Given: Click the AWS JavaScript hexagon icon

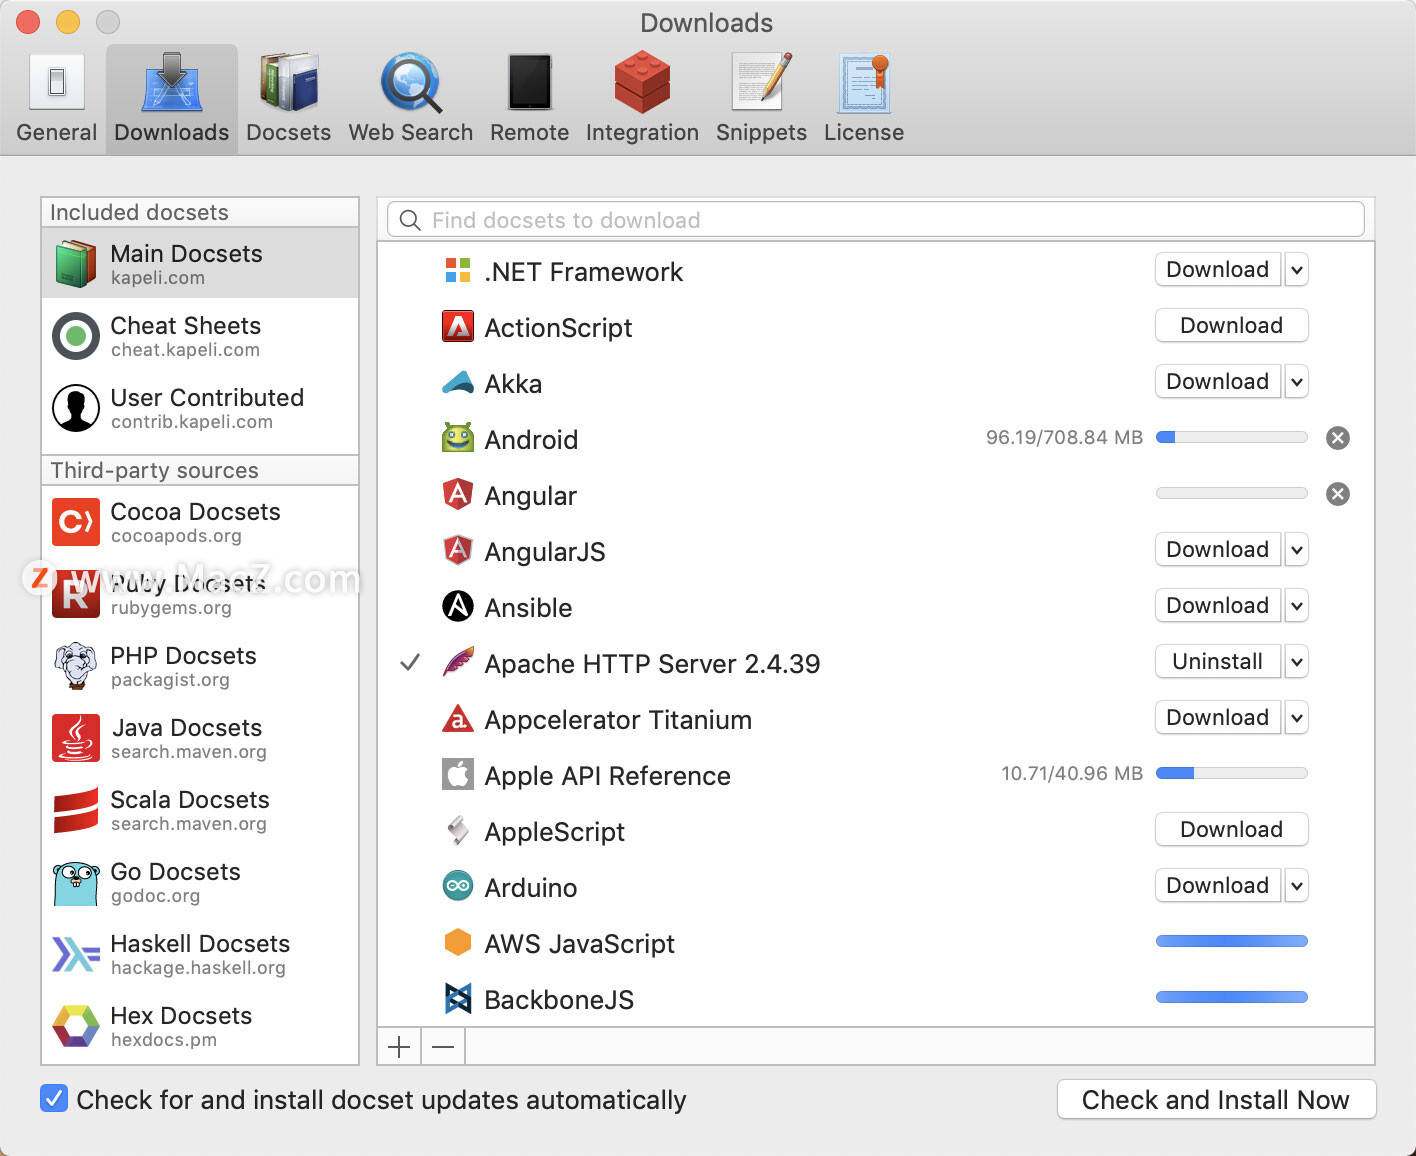Looking at the screenshot, I should pyautogui.click(x=458, y=942).
